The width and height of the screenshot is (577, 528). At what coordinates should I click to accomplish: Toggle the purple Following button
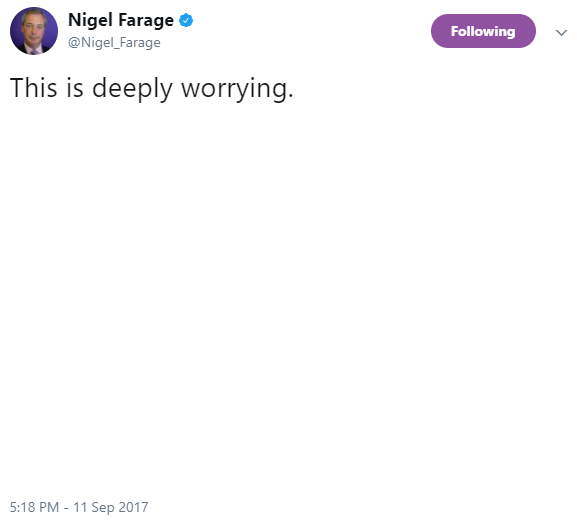click(x=483, y=31)
